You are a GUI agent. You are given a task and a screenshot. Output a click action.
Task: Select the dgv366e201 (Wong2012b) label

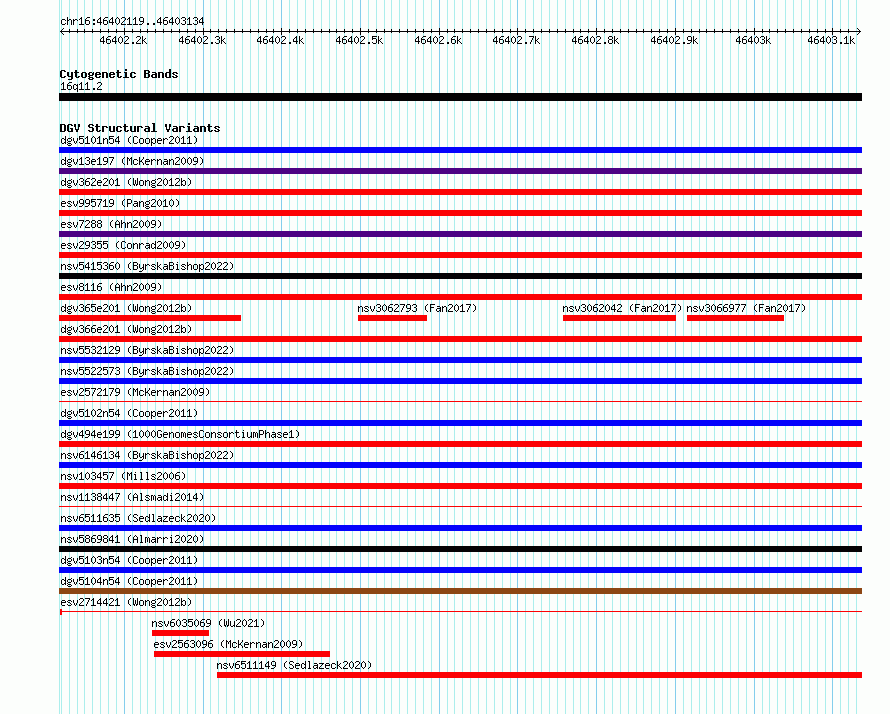[x=126, y=329]
